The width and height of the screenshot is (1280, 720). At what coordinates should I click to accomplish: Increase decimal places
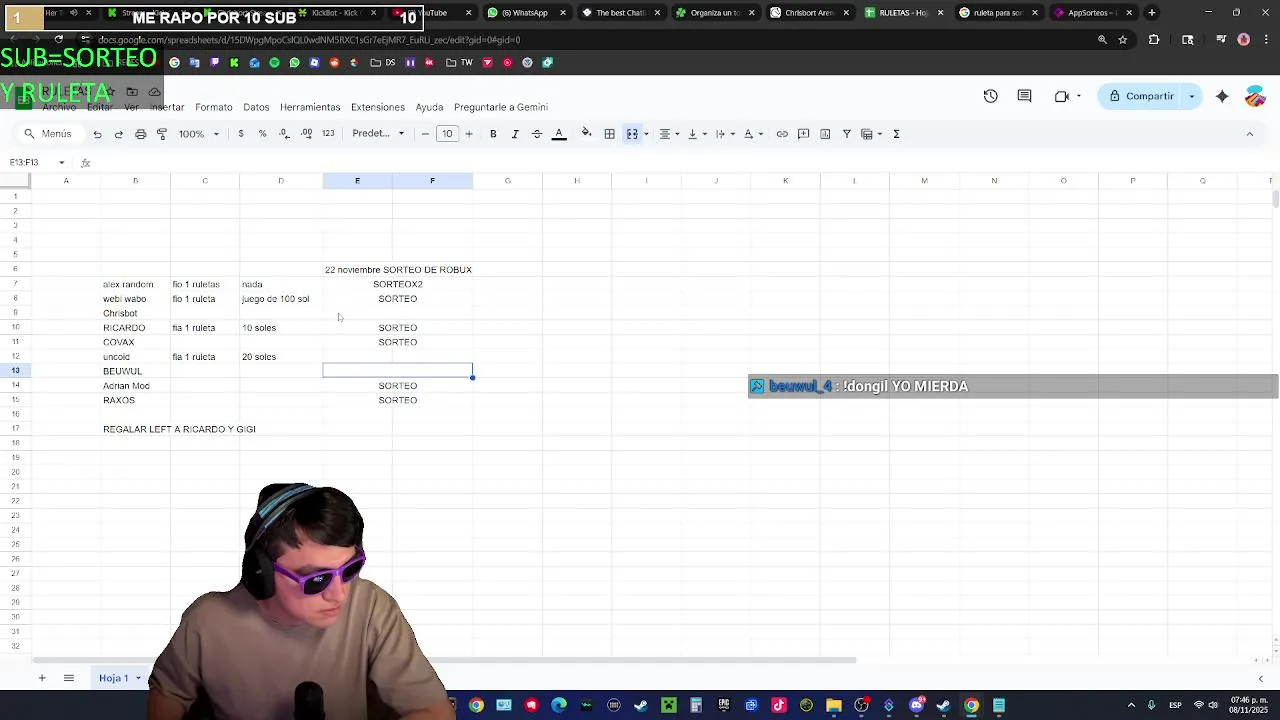point(306,134)
